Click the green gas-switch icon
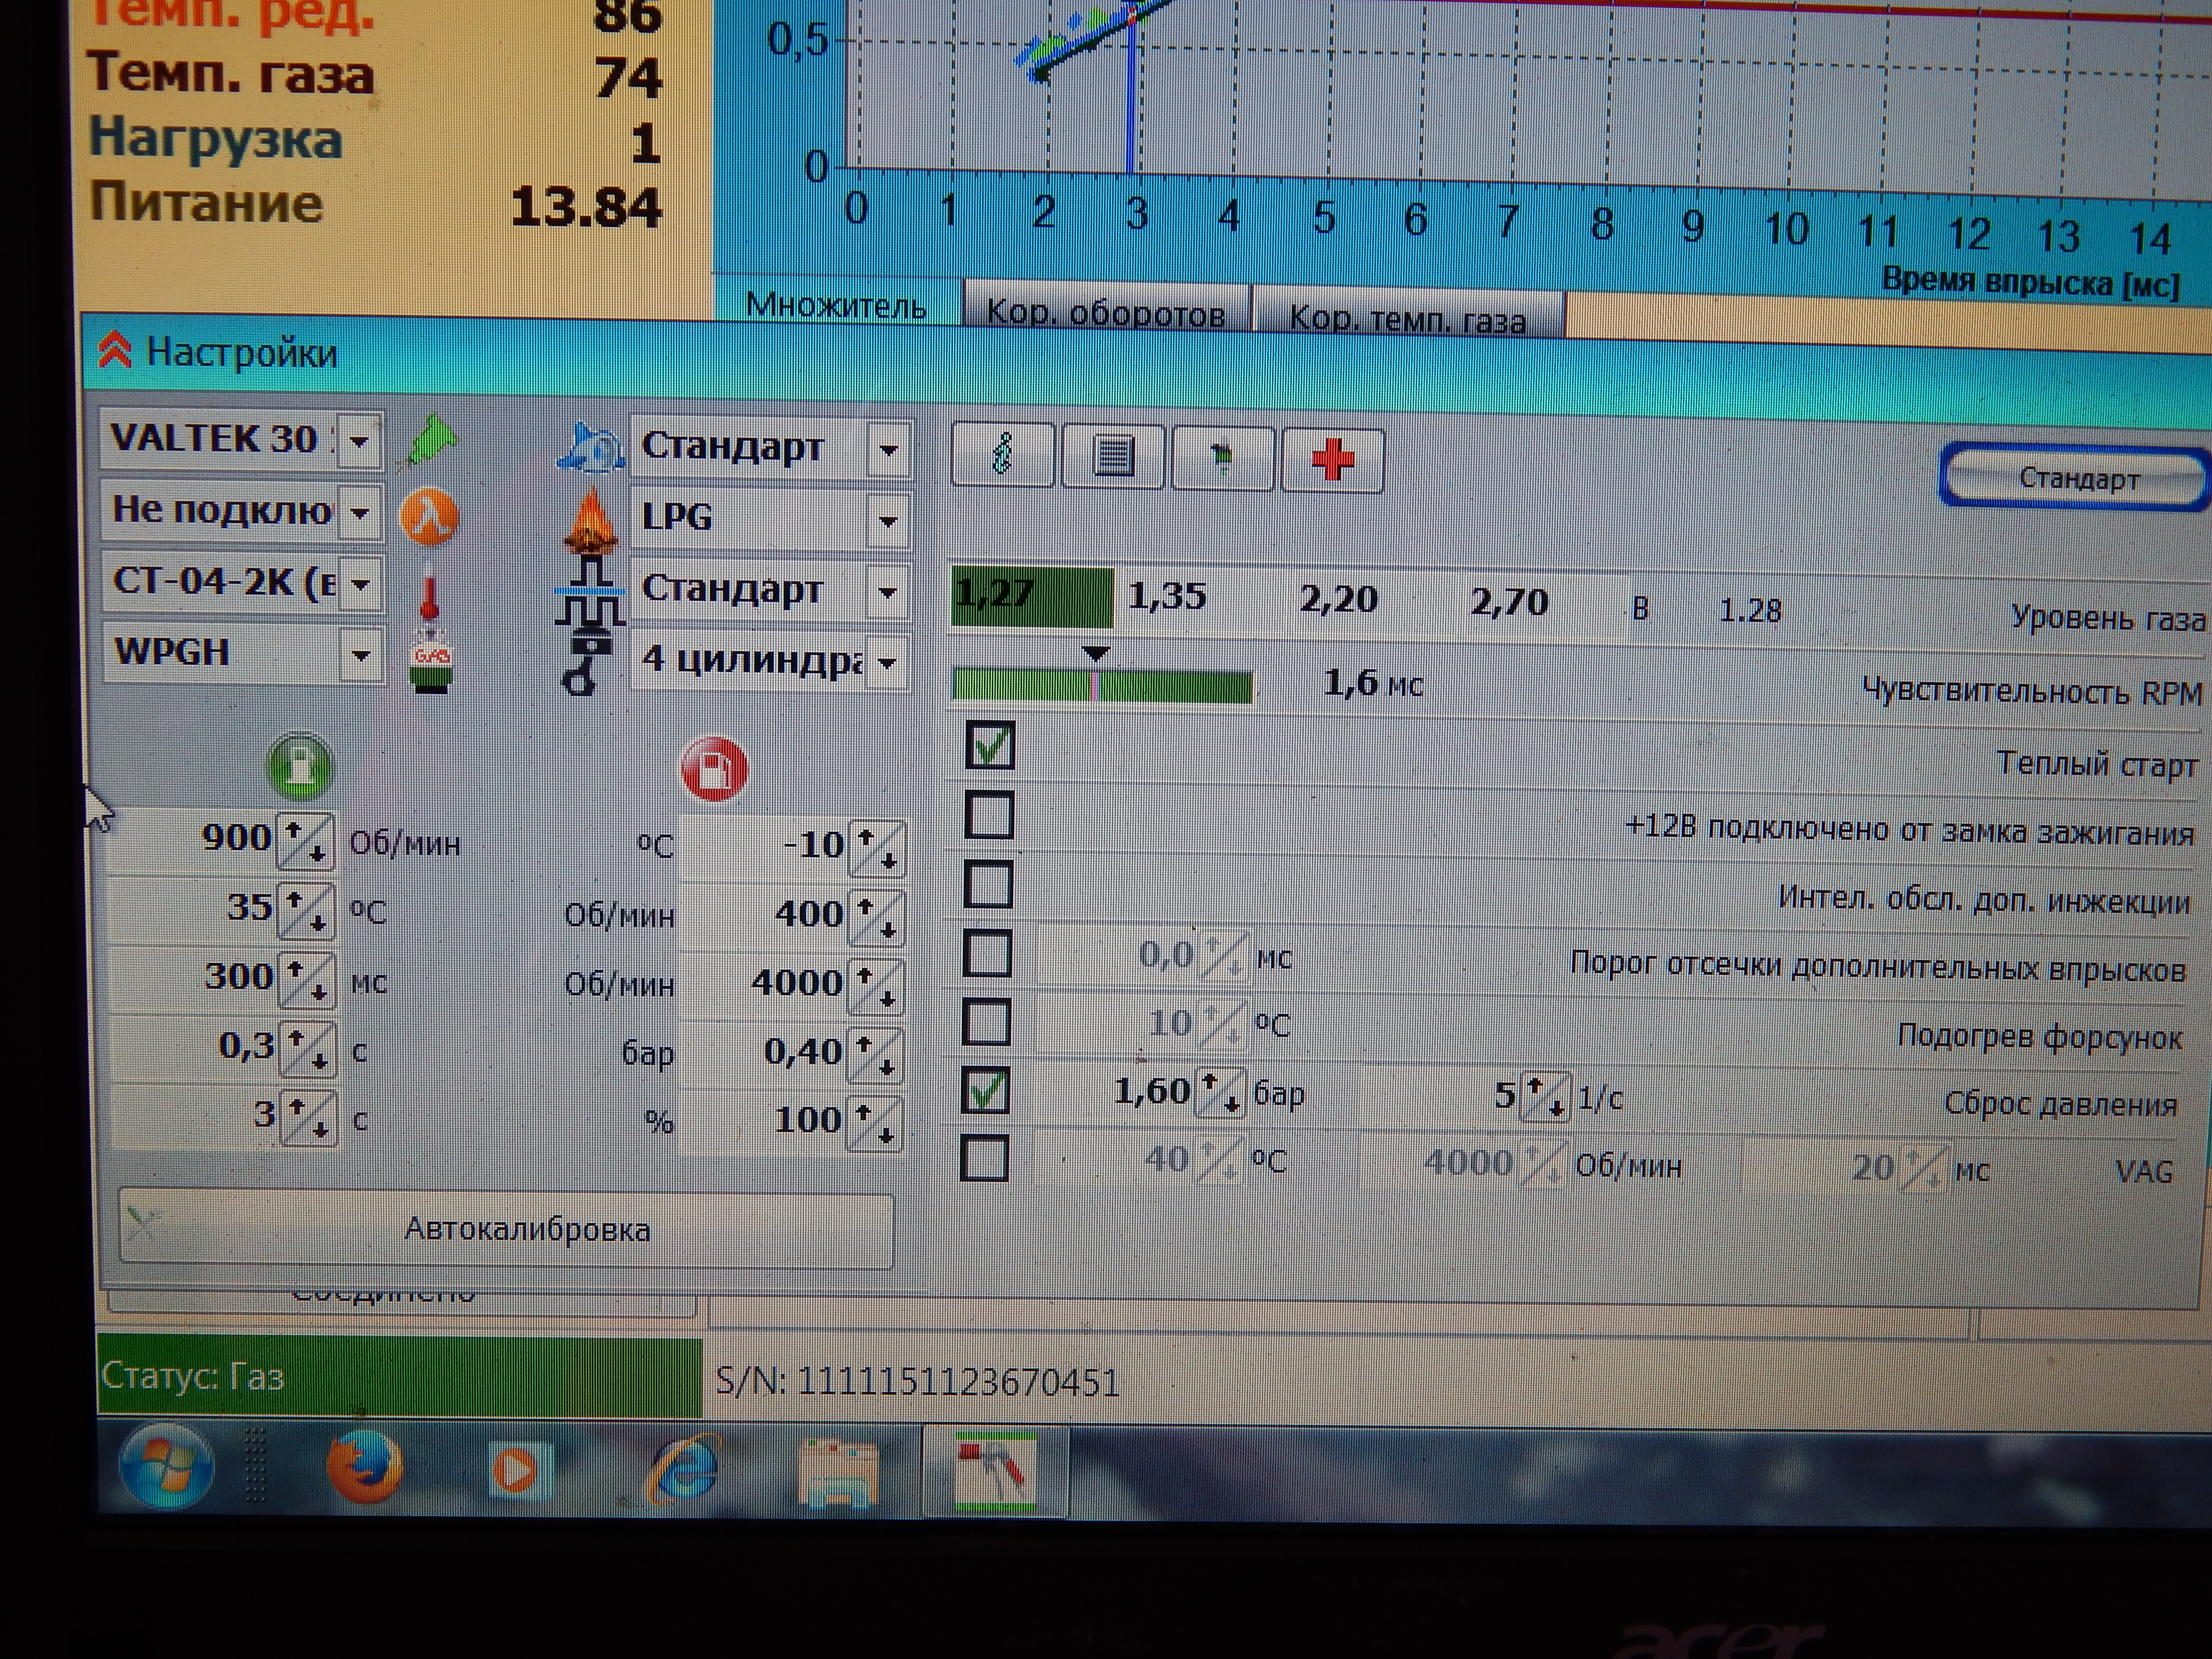The height and width of the screenshot is (1659, 2212). coord(300,767)
